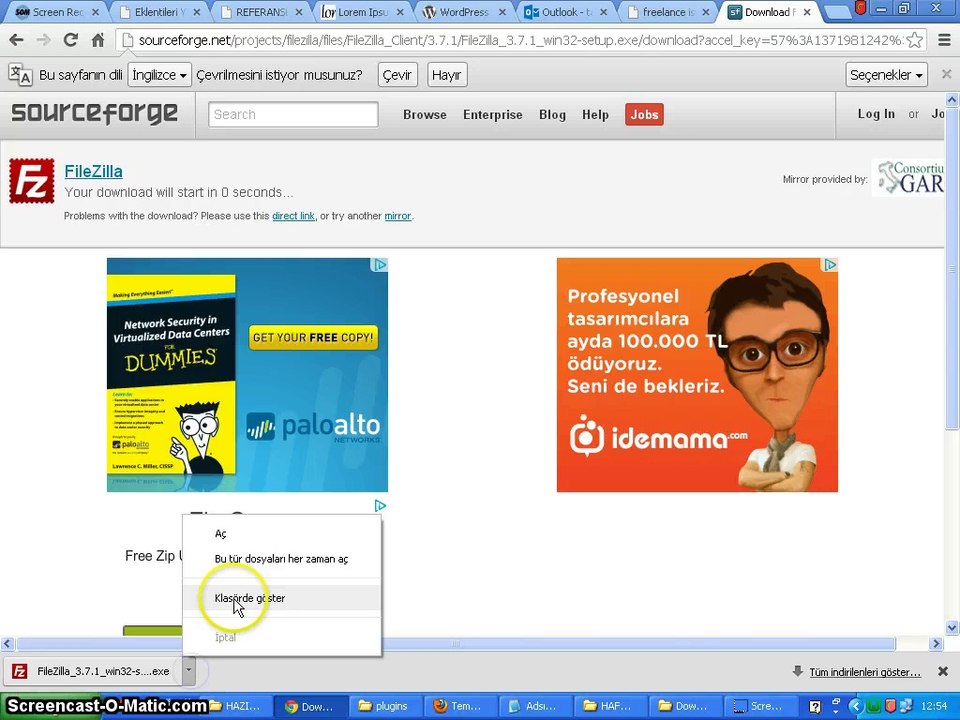Select 'Klasörde göster' menu item
The width and height of the screenshot is (960, 720).
pyautogui.click(x=282, y=598)
